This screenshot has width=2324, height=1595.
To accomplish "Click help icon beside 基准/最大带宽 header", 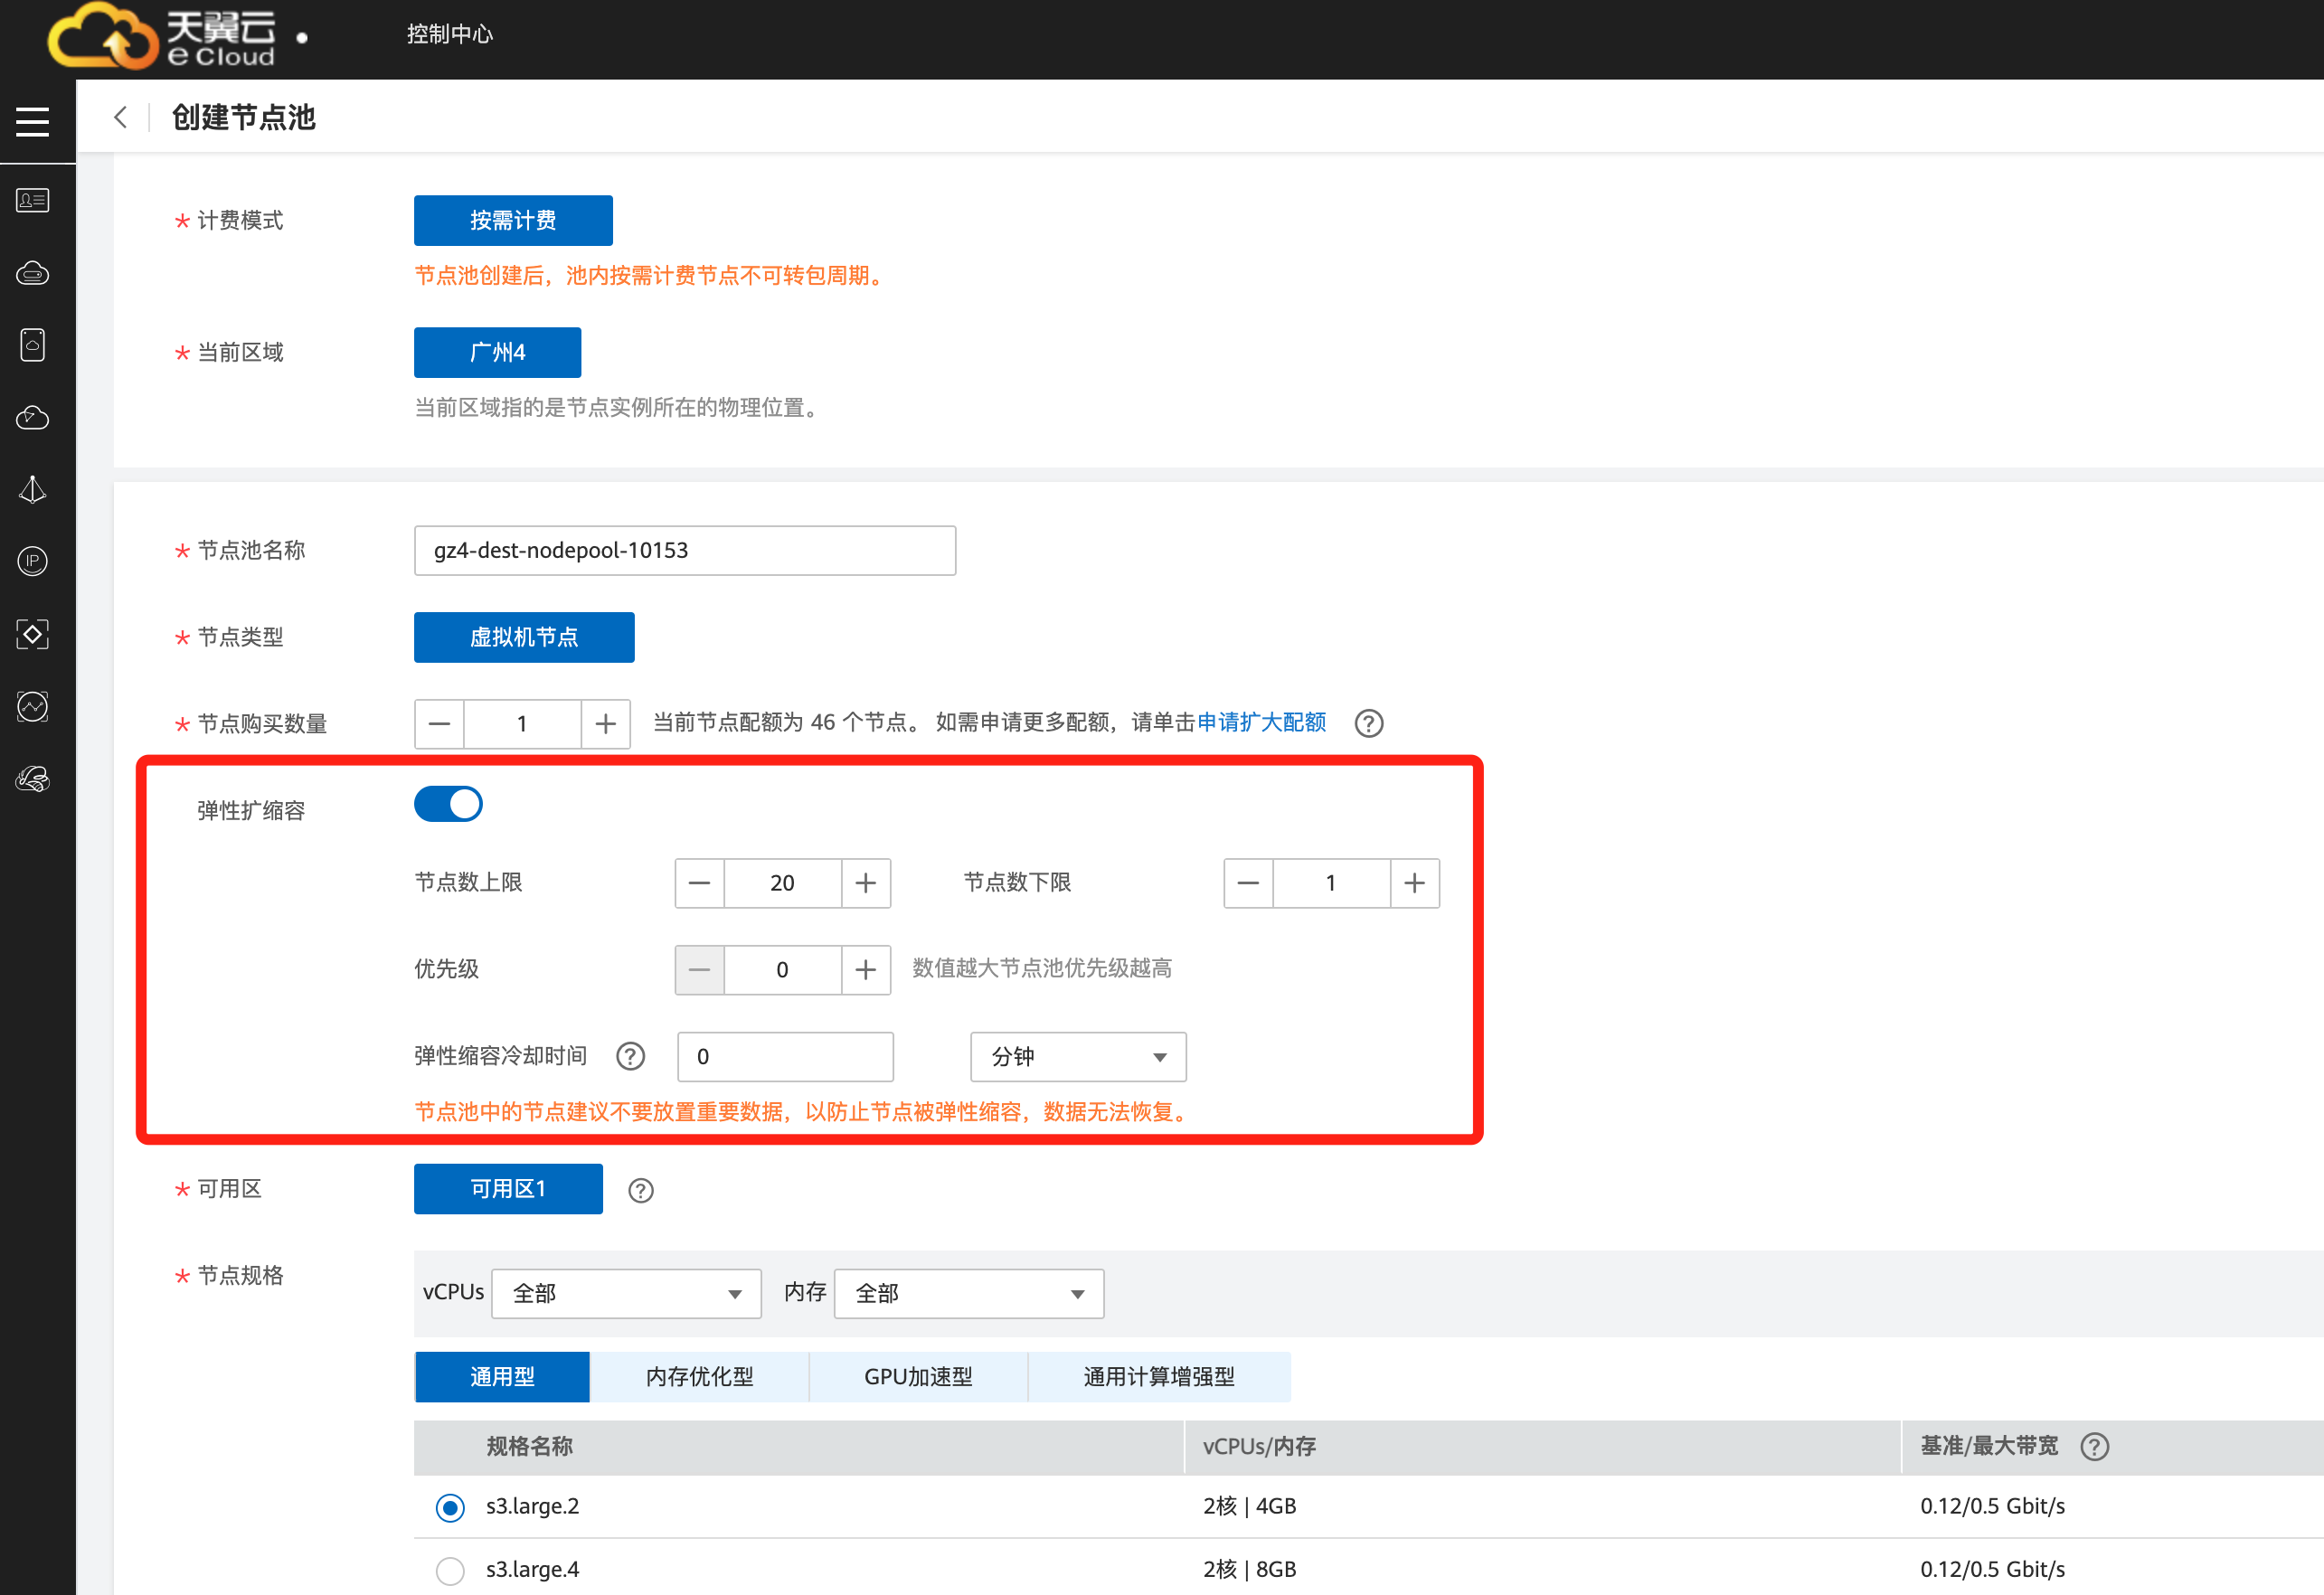I will (2094, 1446).
